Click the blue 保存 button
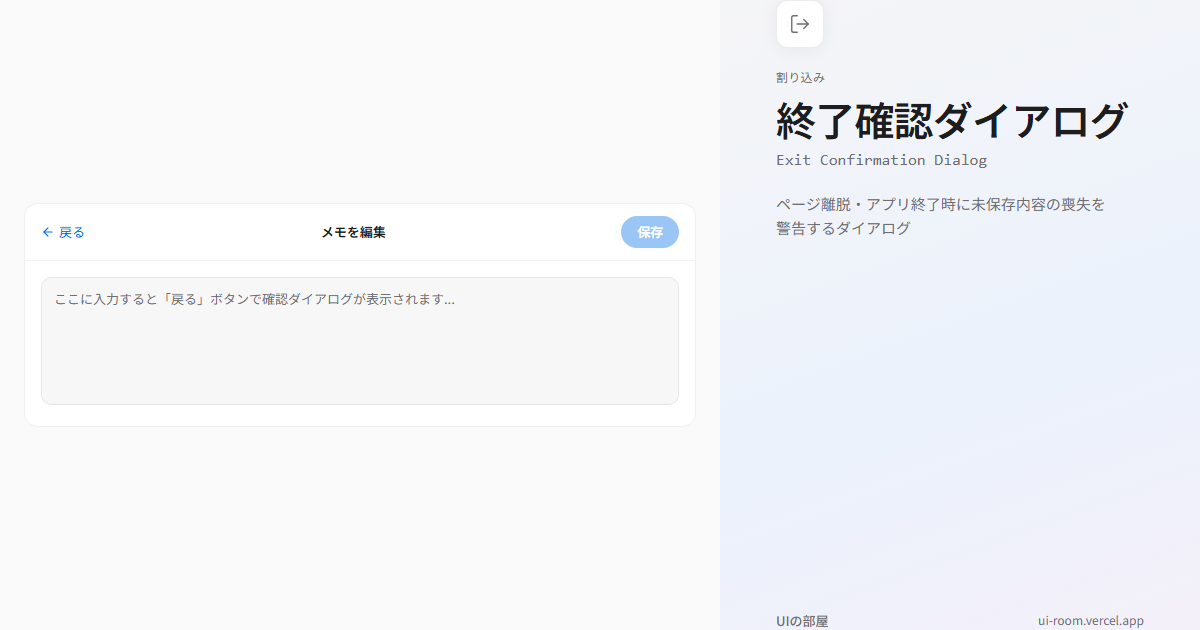The width and height of the screenshot is (1200, 630). tap(650, 232)
